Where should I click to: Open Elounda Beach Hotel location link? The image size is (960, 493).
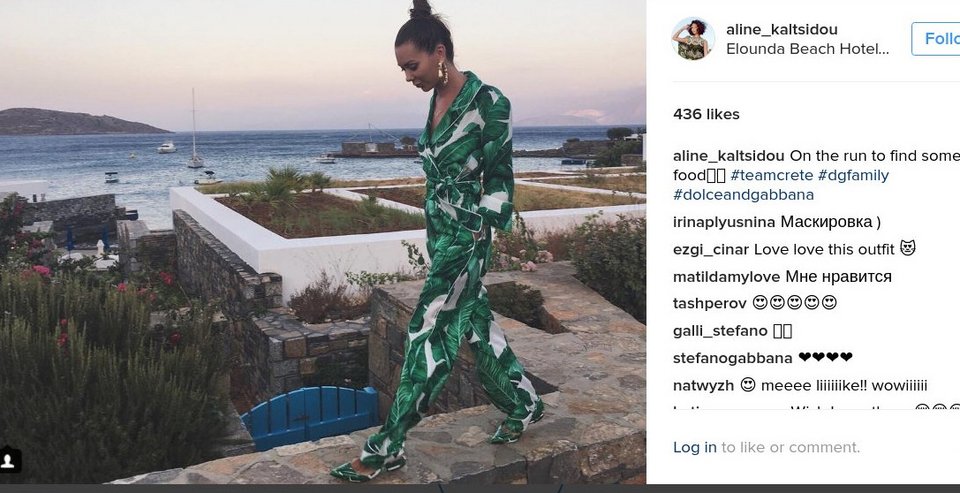(x=808, y=49)
